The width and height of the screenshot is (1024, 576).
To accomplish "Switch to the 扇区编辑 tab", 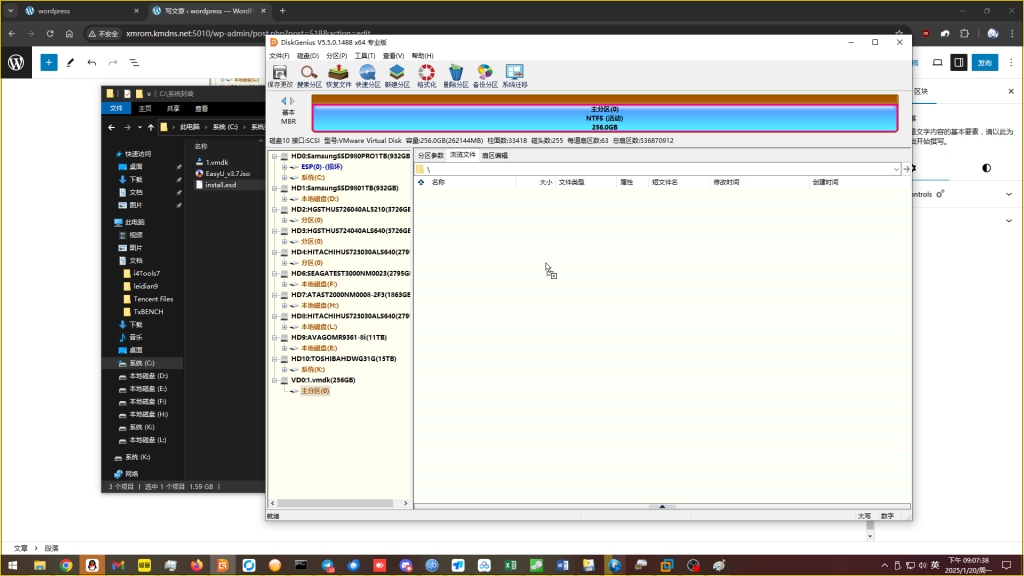I will [495, 156].
